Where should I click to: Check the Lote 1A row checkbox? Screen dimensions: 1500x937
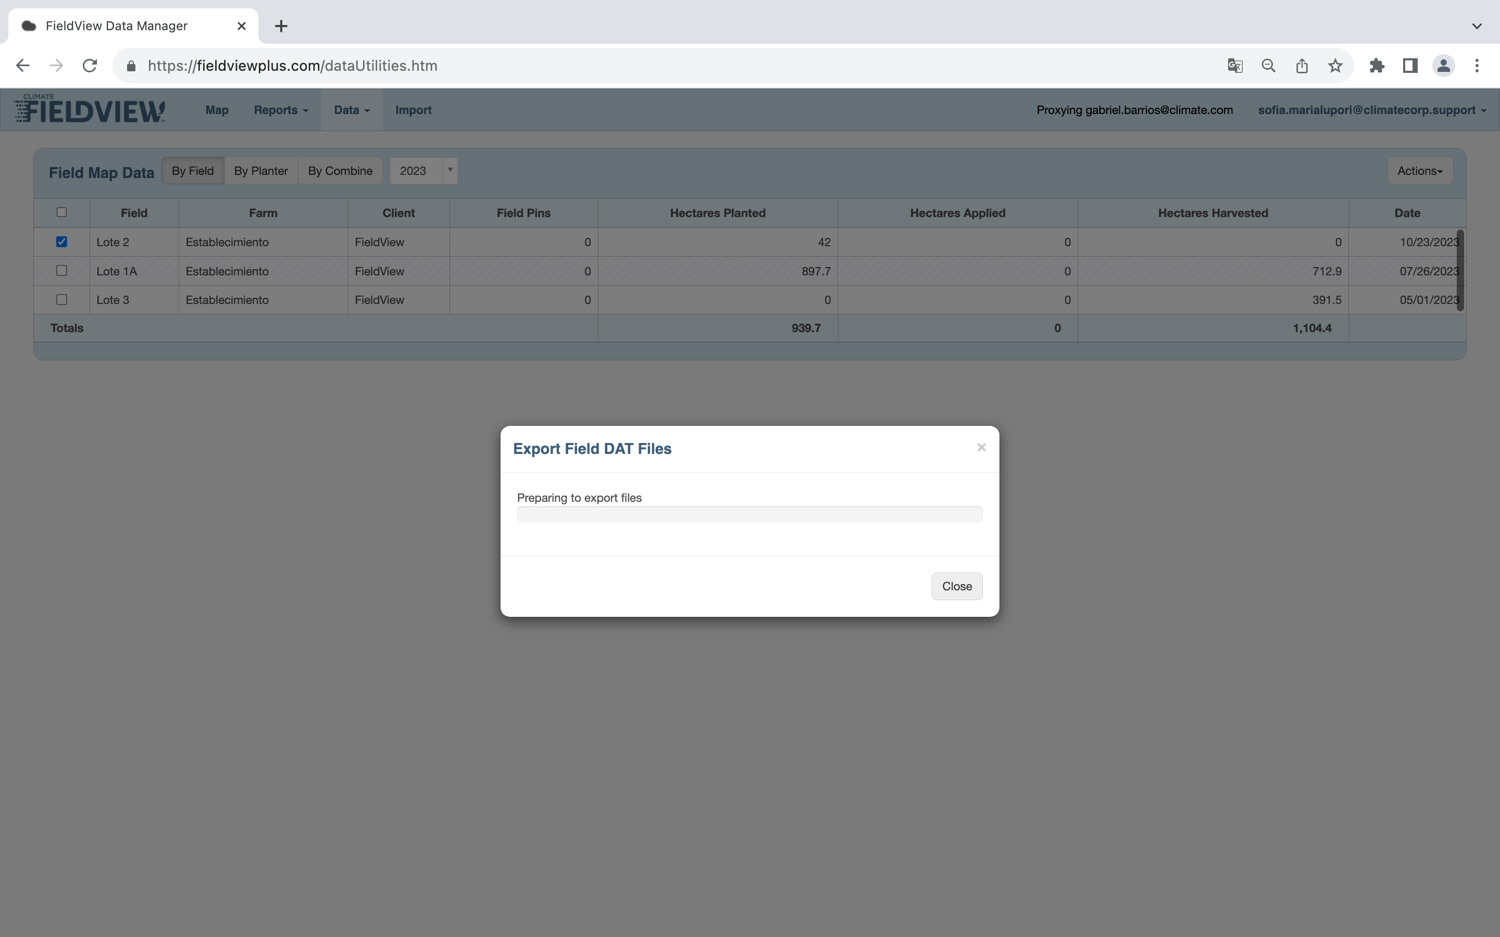[61, 270]
